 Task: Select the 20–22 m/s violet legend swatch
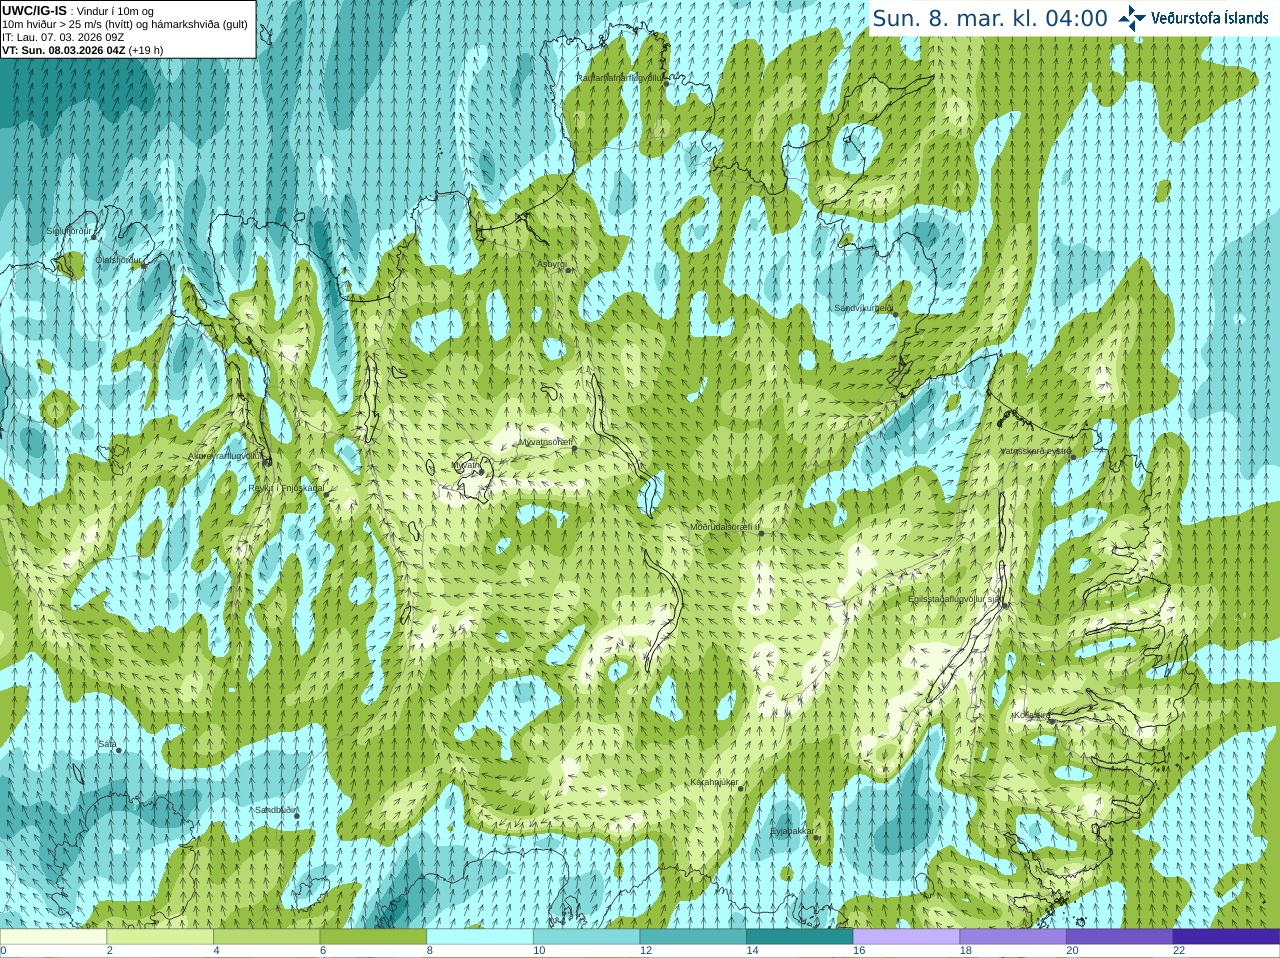pyautogui.click(x=1120, y=937)
